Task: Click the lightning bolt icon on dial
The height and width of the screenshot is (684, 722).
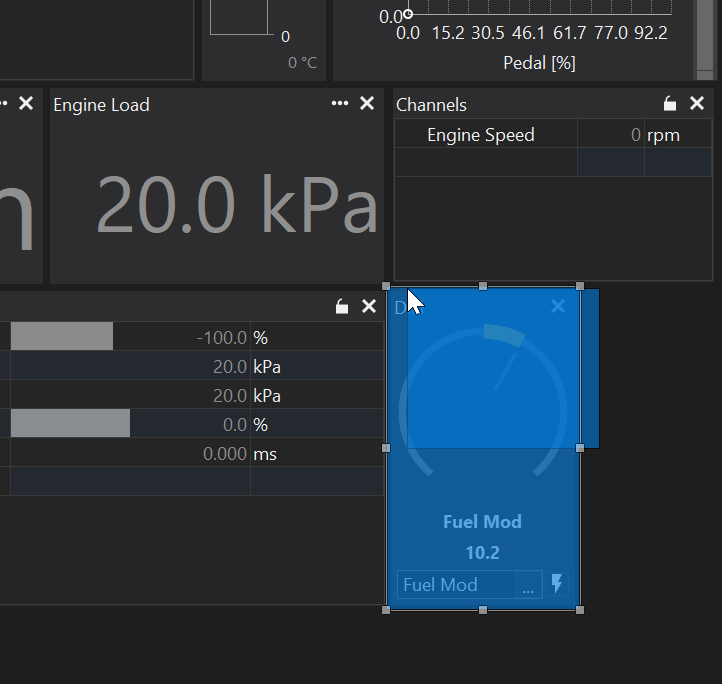Action: point(557,584)
